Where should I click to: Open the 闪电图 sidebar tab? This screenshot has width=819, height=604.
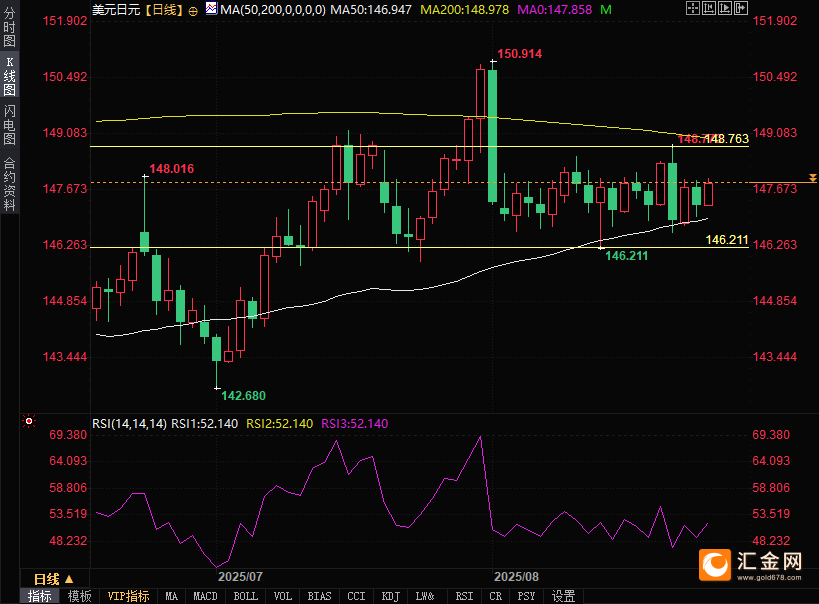pos(9,123)
